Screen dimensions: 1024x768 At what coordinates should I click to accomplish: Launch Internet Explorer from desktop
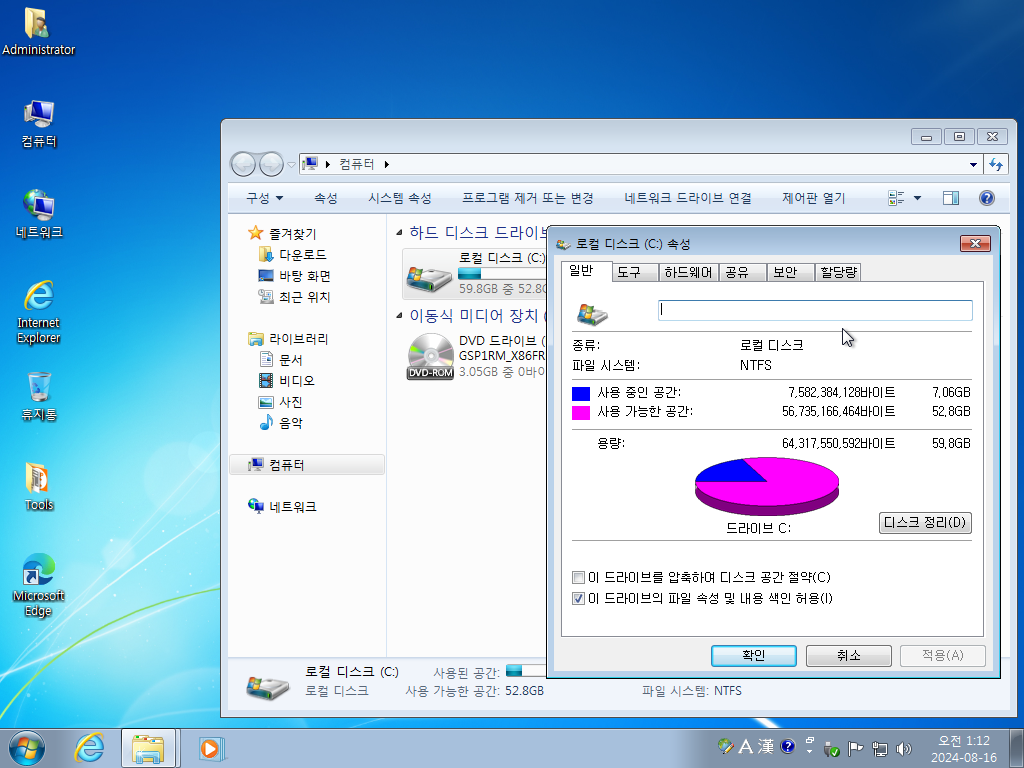[x=39, y=312]
